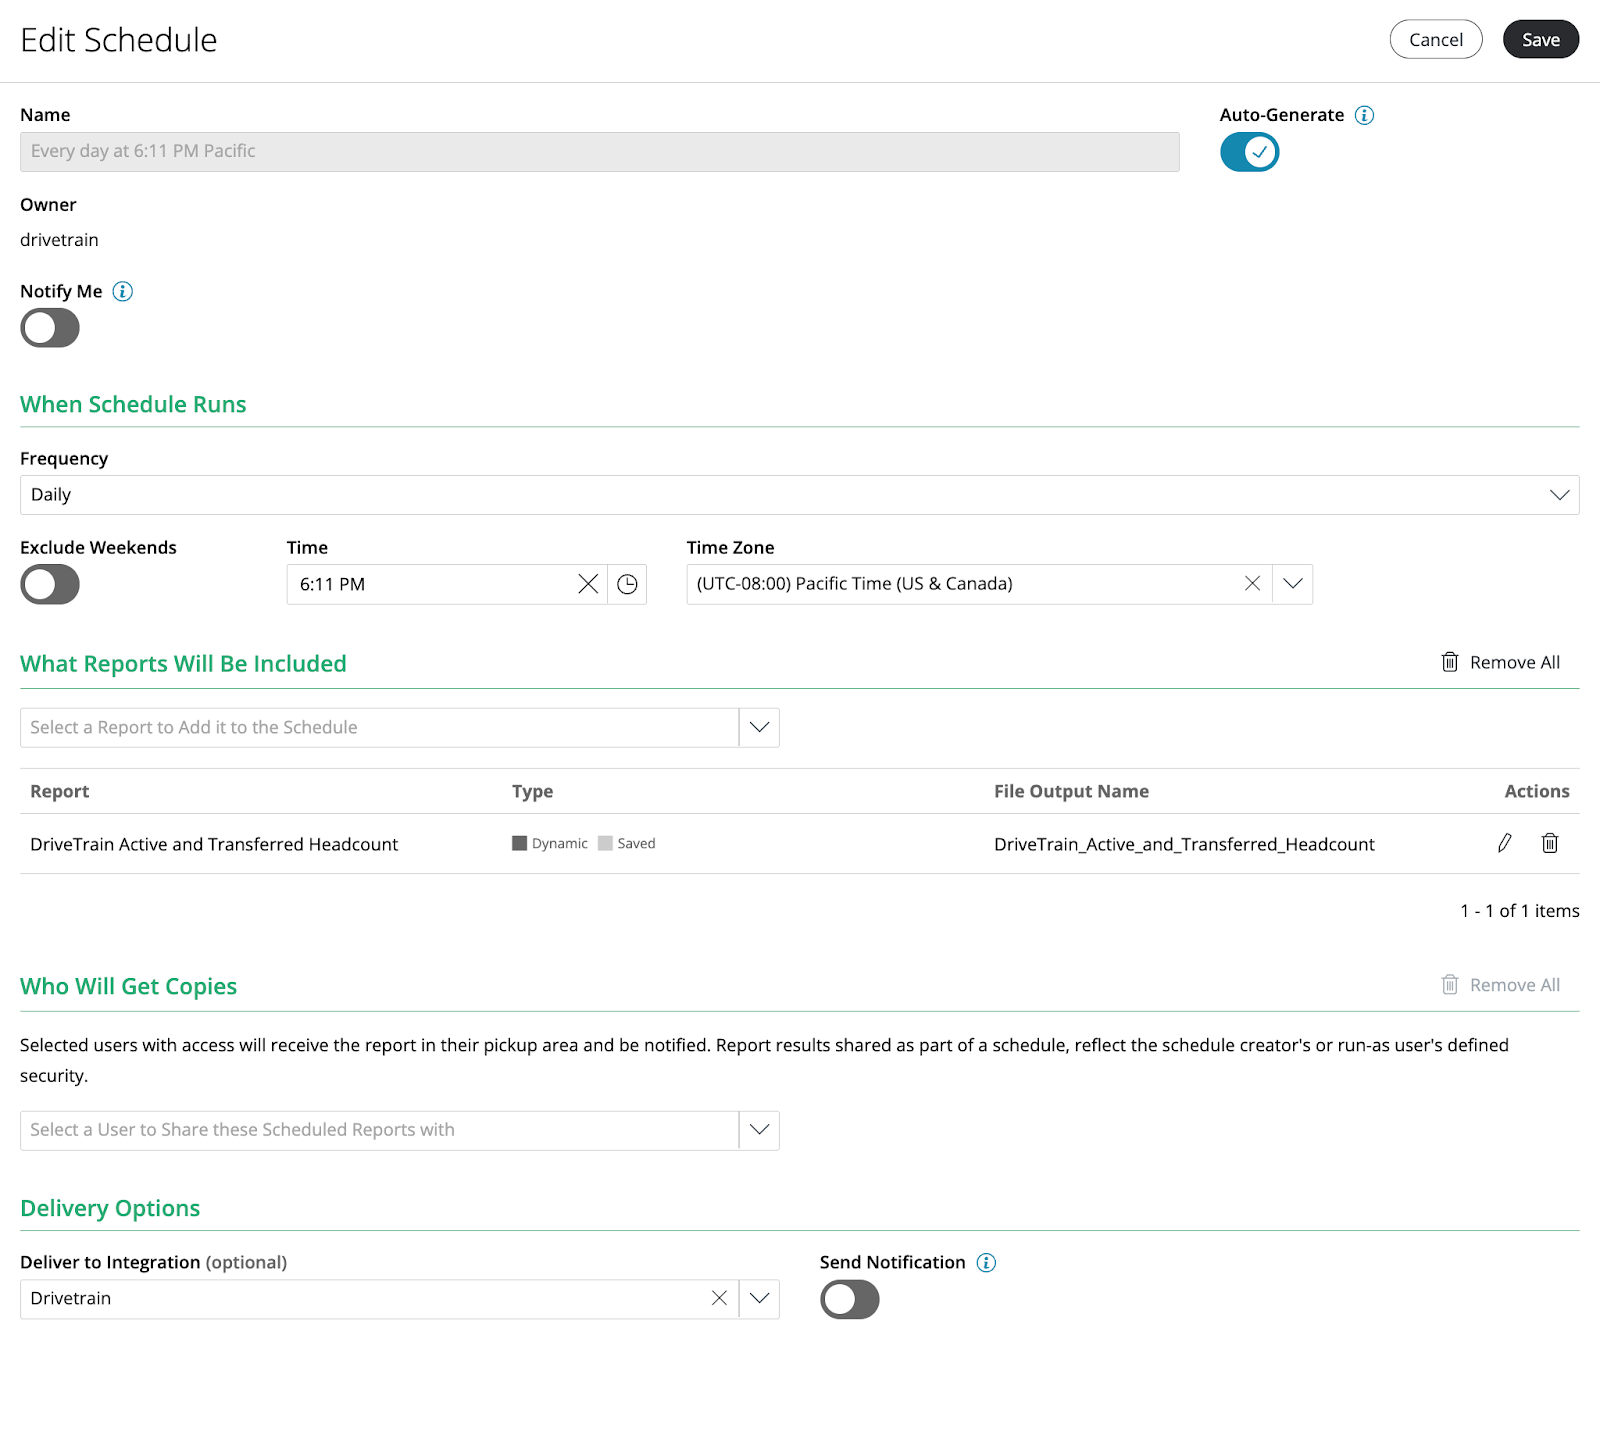The image size is (1600, 1442).
Task: Delete the DriveTrain report row
Action: [1549, 843]
